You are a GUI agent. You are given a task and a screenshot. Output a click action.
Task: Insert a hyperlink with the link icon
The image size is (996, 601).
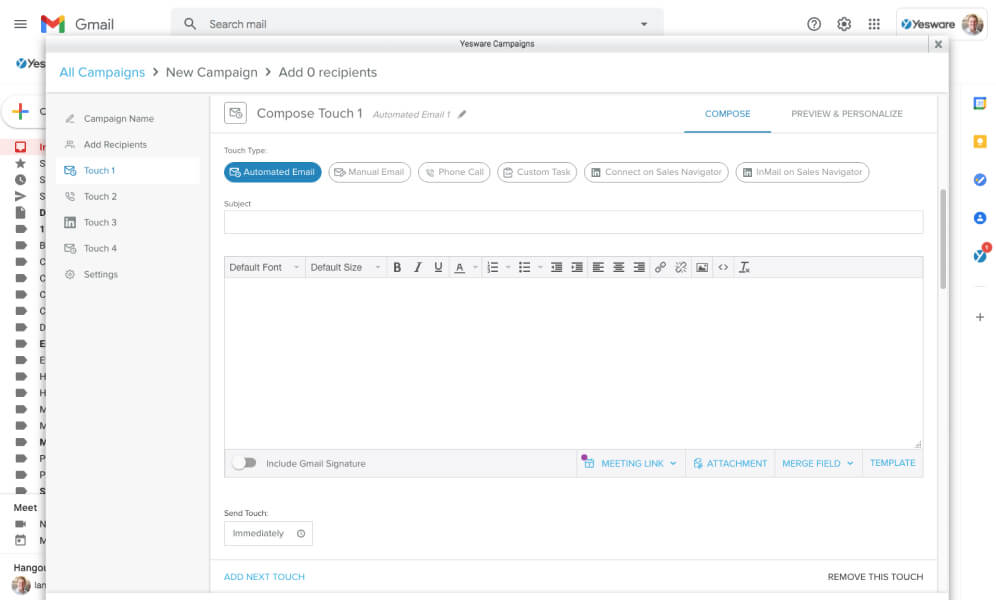(661, 267)
